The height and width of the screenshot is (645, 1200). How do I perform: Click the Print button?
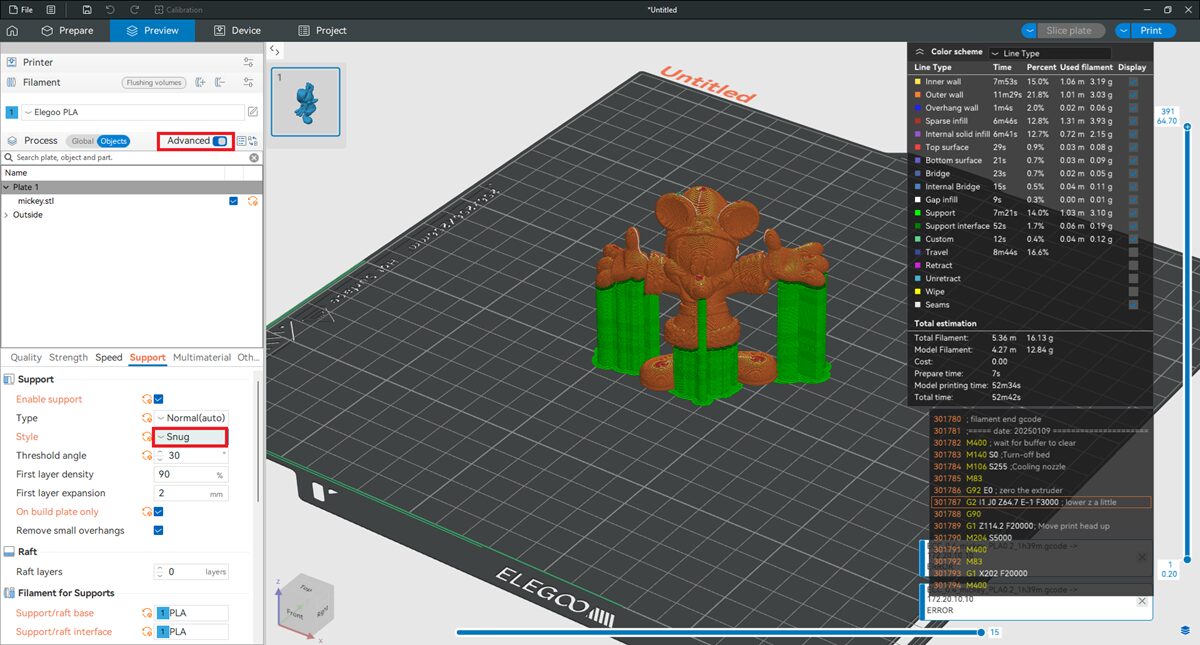click(x=1152, y=31)
